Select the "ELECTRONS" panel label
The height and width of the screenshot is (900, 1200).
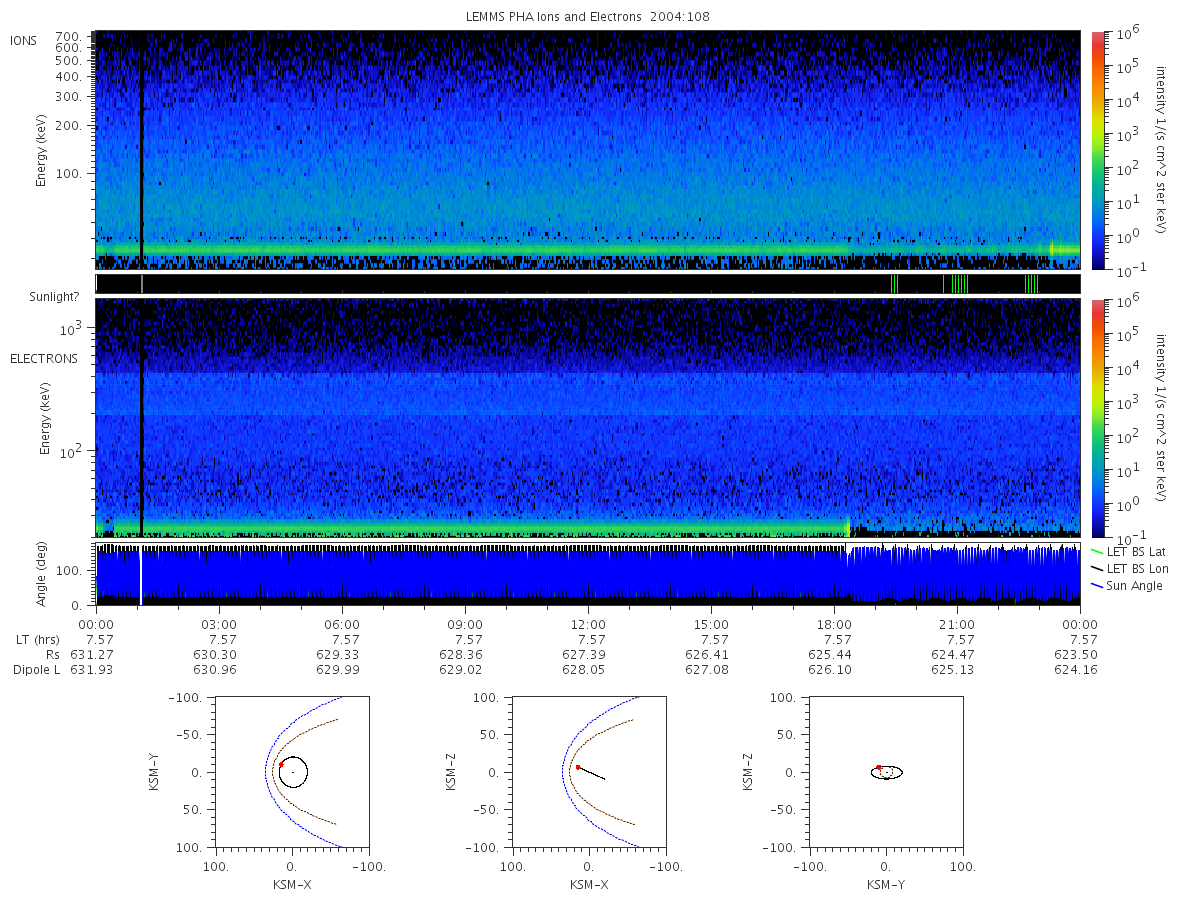pos(44,358)
